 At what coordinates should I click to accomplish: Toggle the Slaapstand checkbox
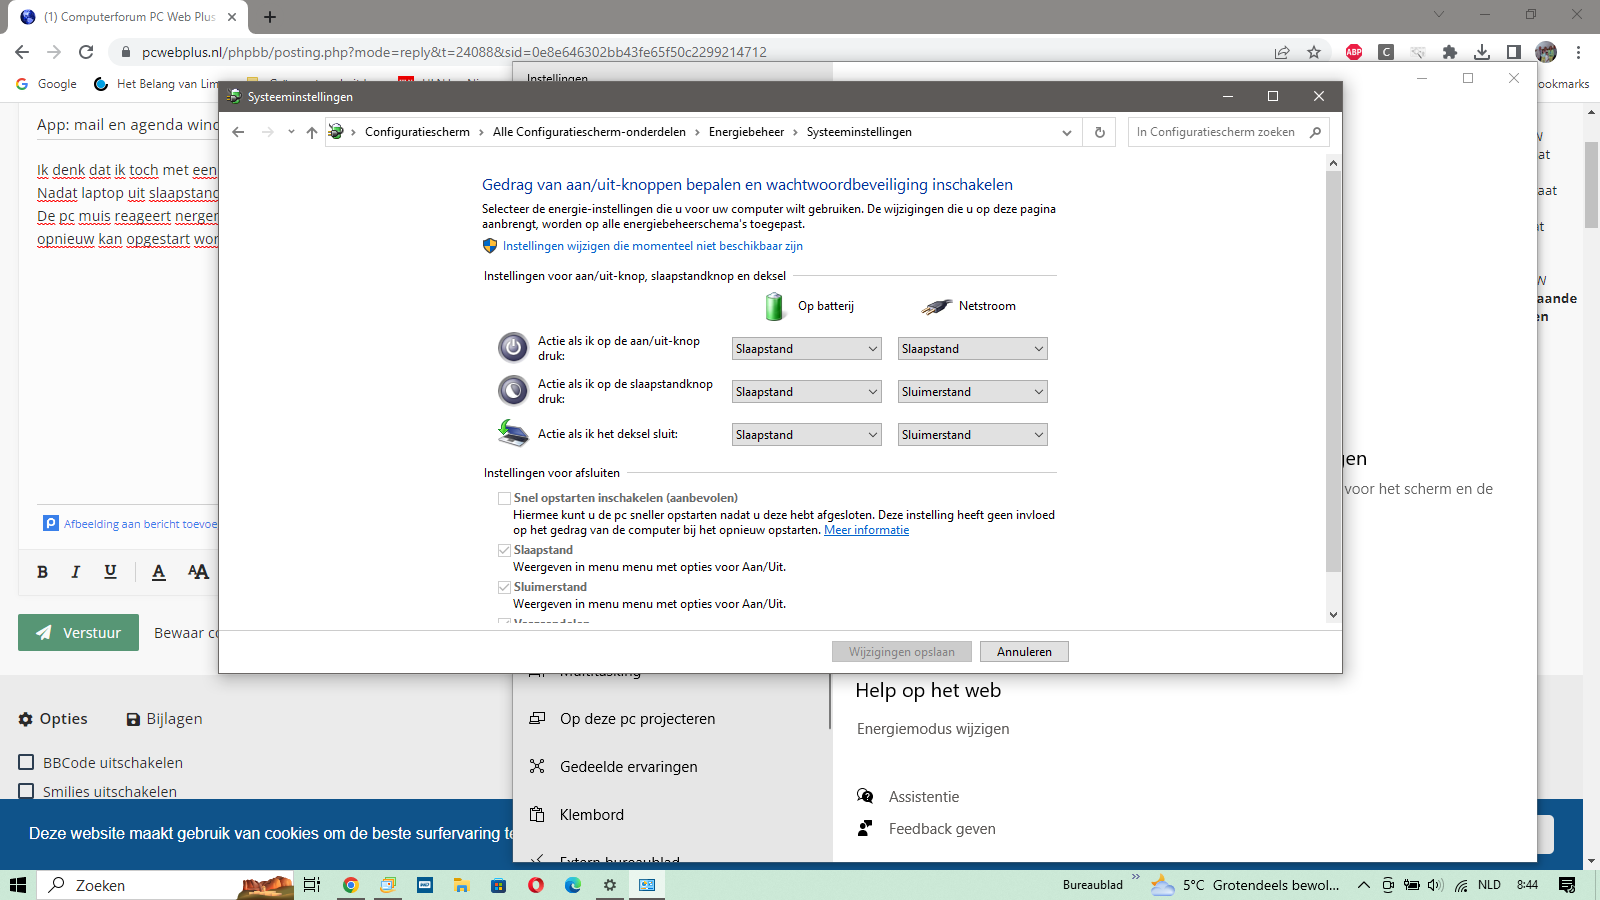504,550
